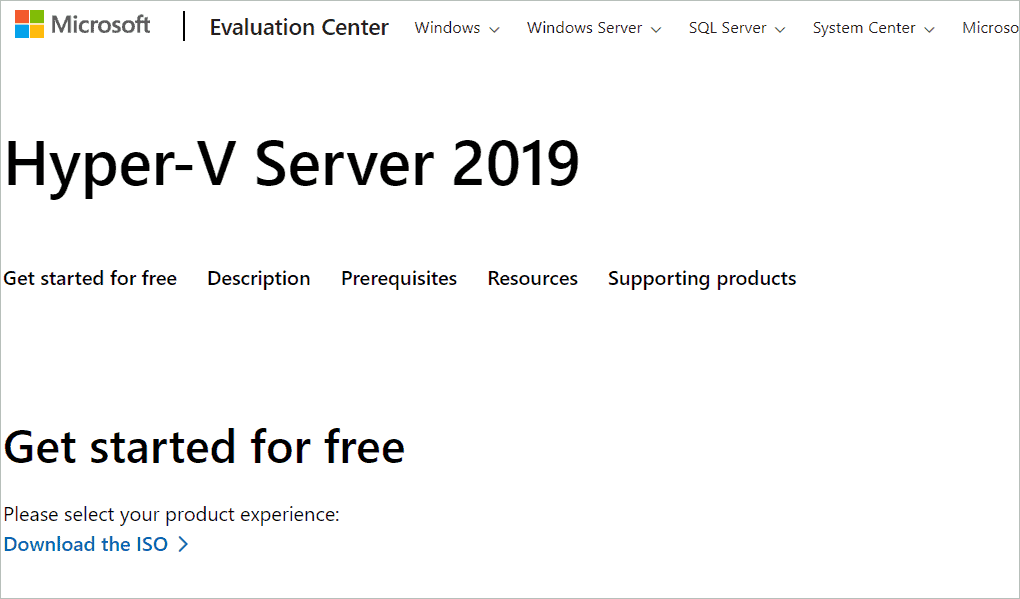Click the Please select your product experience text
The height and width of the screenshot is (599, 1020).
[x=172, y=514]
